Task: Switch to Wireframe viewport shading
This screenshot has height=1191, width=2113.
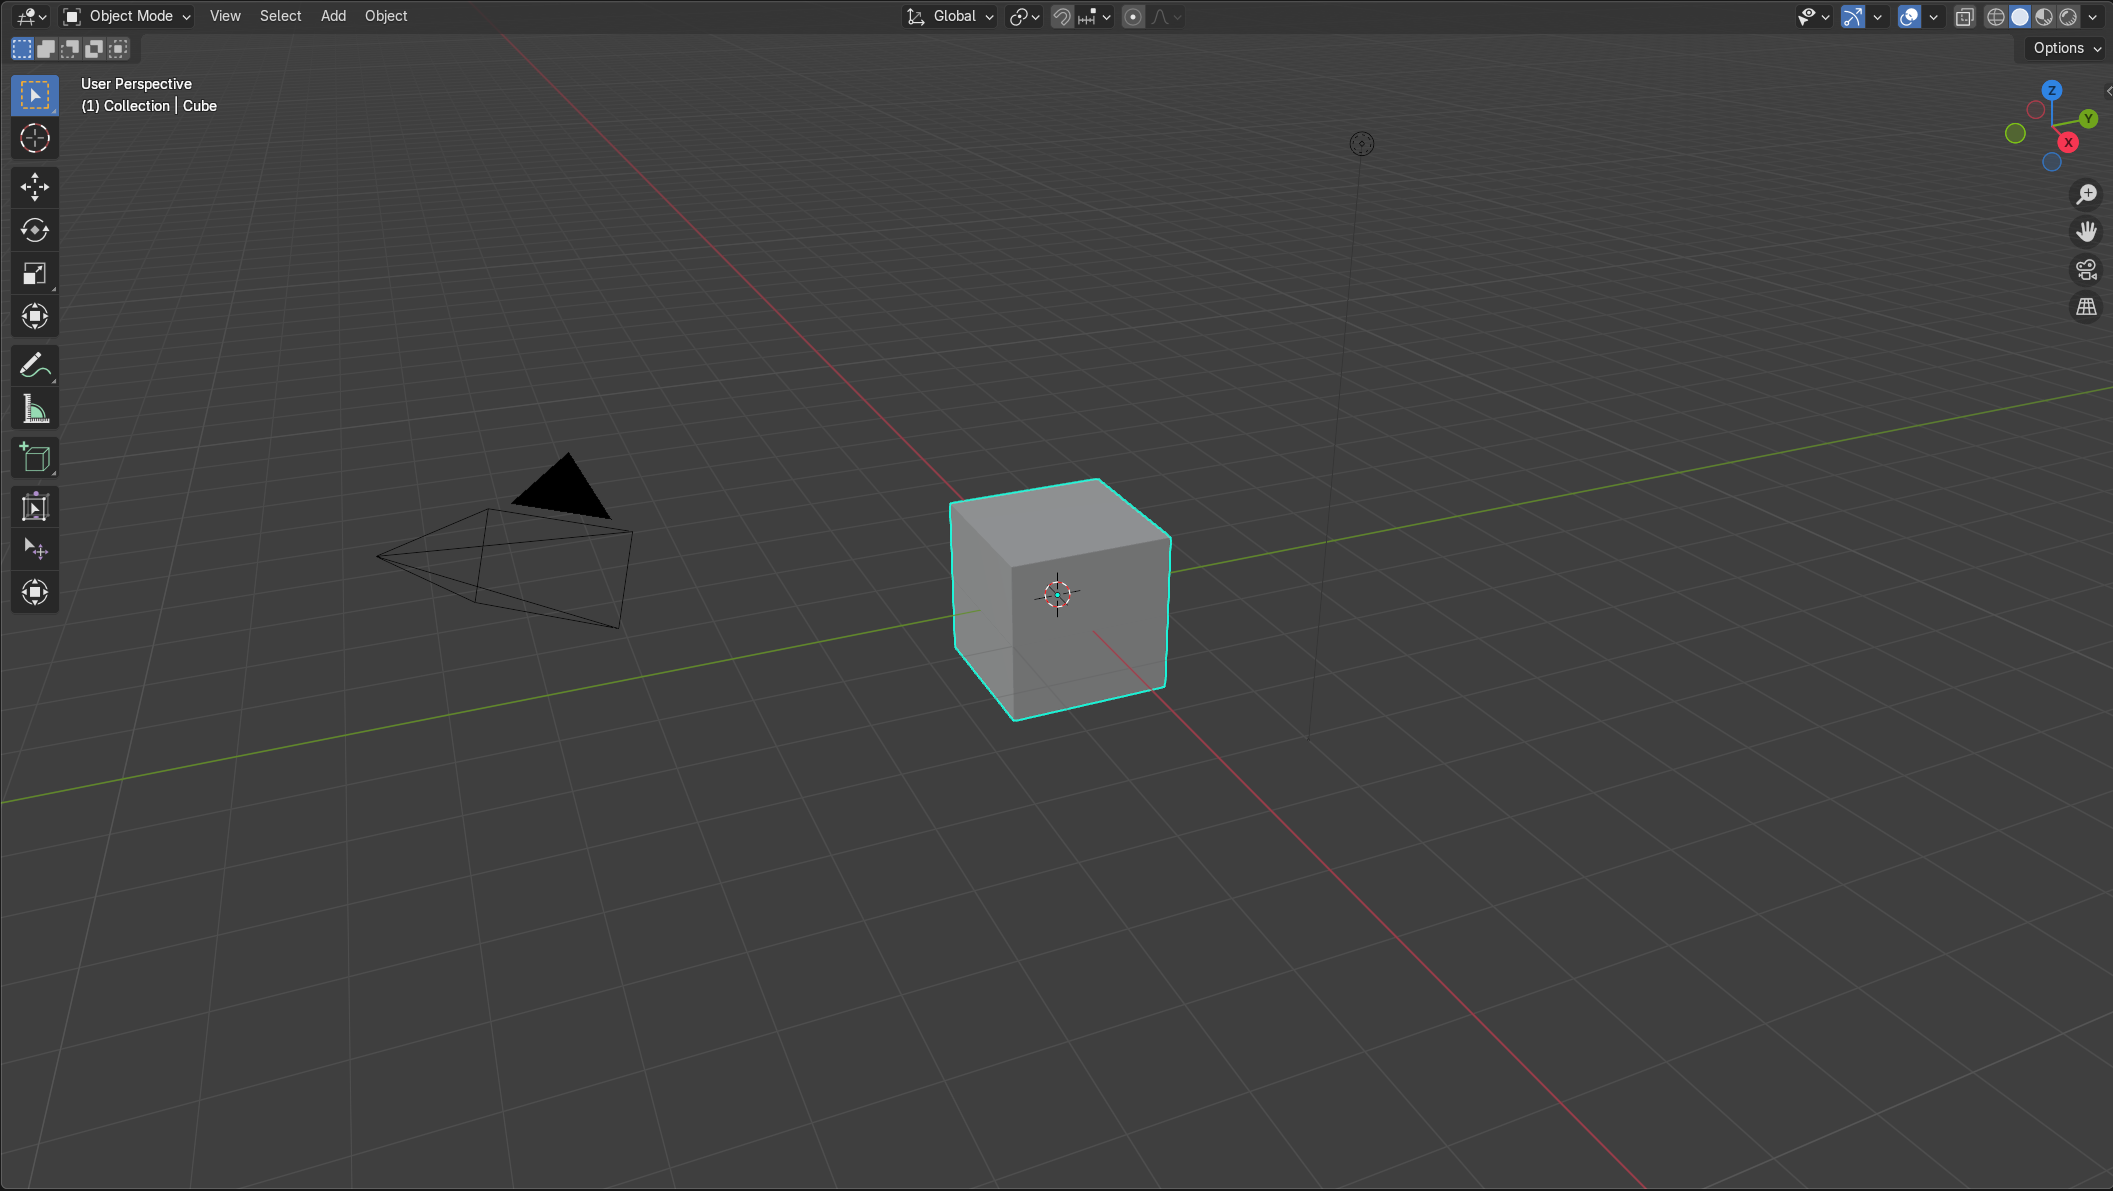Action: [x=1995, y=16]
